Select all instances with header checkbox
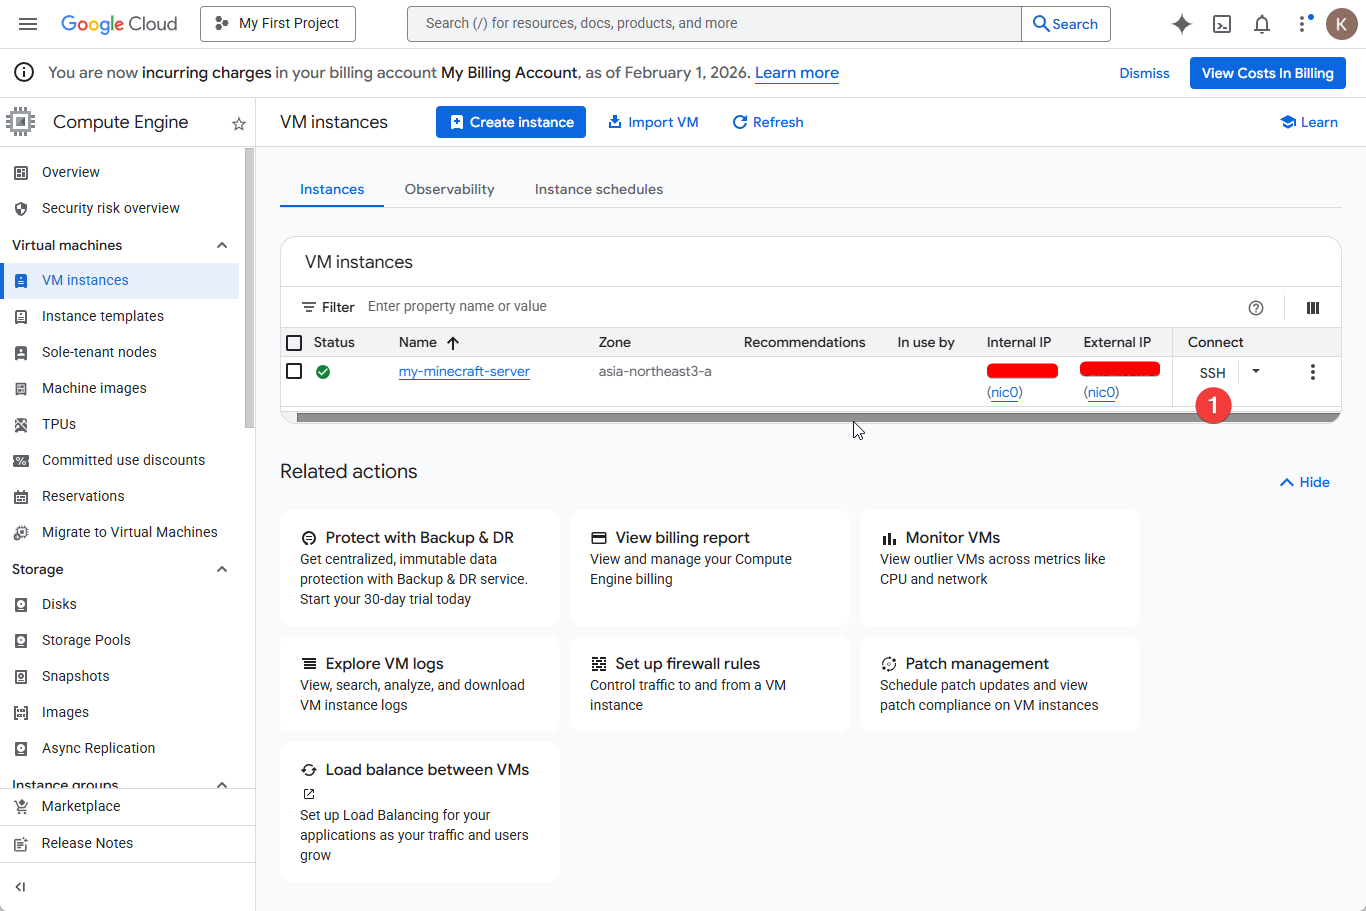This screenshot has width=1366, height=911. [294, 343]
